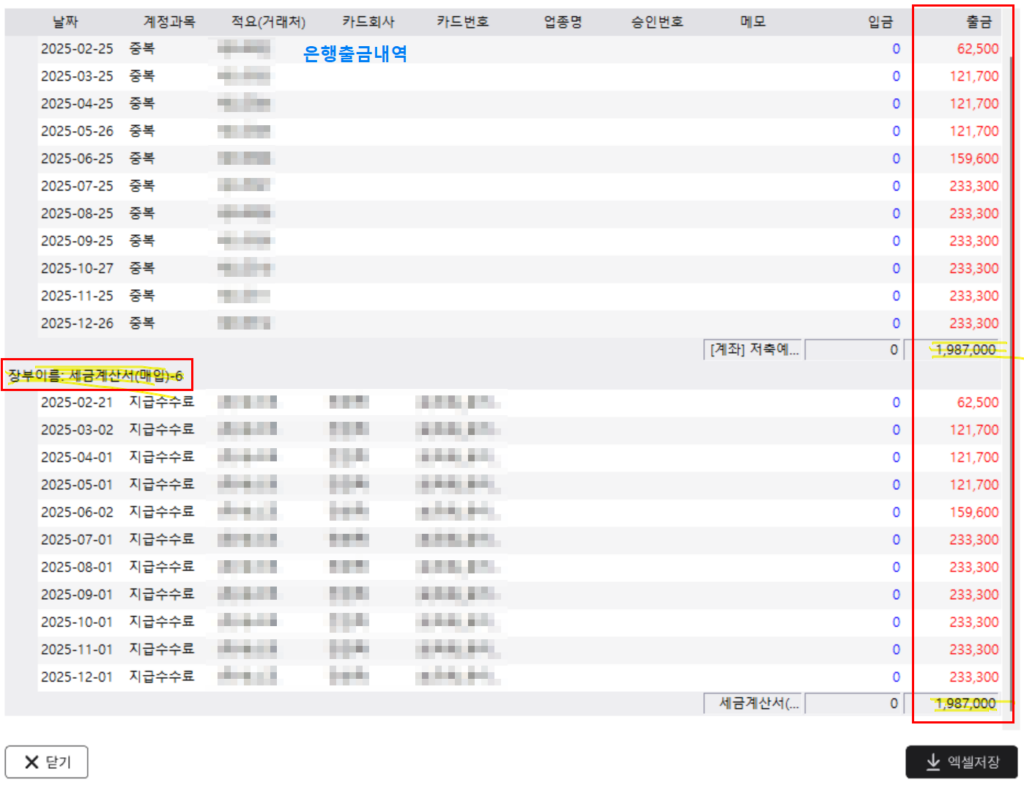The height and width of the screenshot is (785, 1024).
Task: Click the 장부이름: 세금계산서(매입)-6 group header
Action: click(98, 376)
